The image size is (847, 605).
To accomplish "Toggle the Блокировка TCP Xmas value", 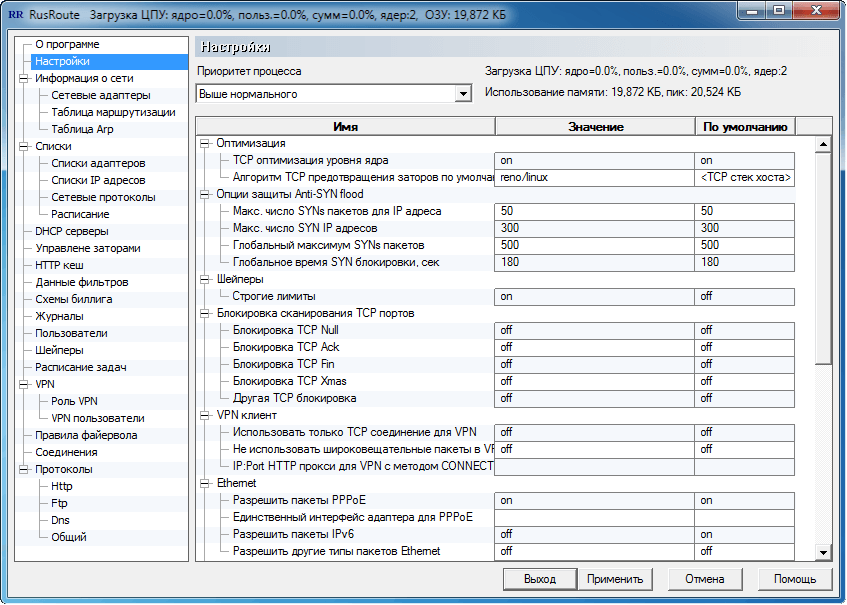I will (x=594, y=381).
